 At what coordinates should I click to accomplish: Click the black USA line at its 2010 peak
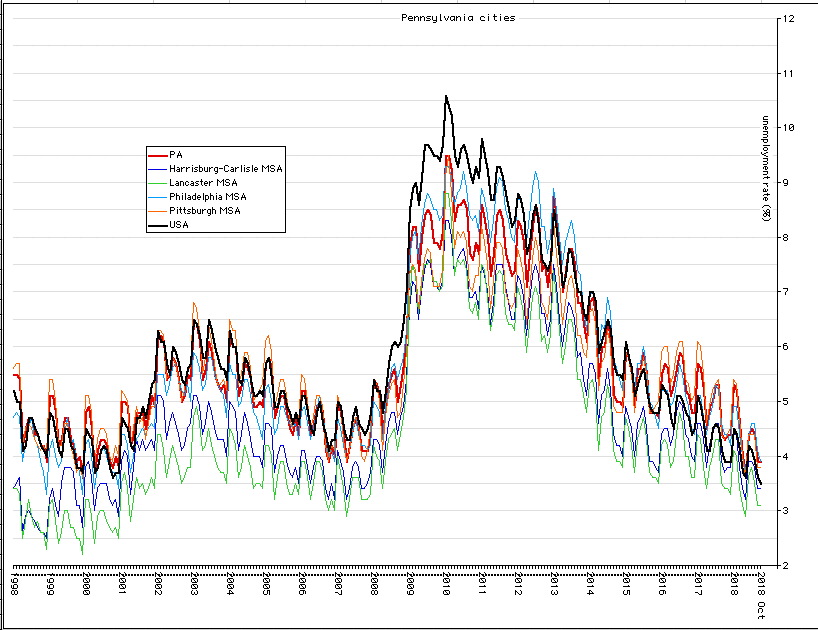[x=446, y=96]
